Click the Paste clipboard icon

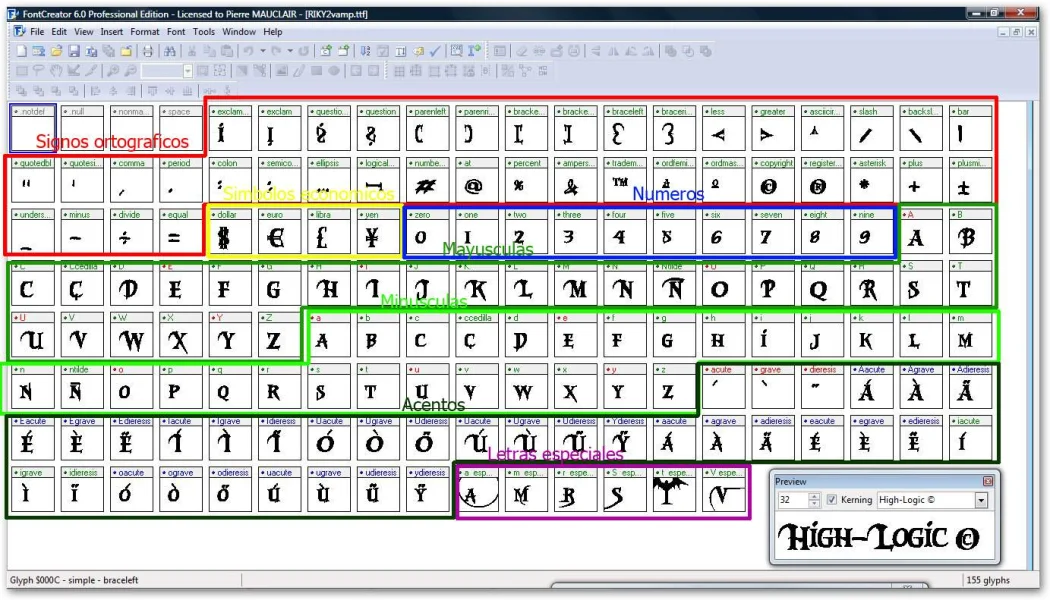(227, 52)
